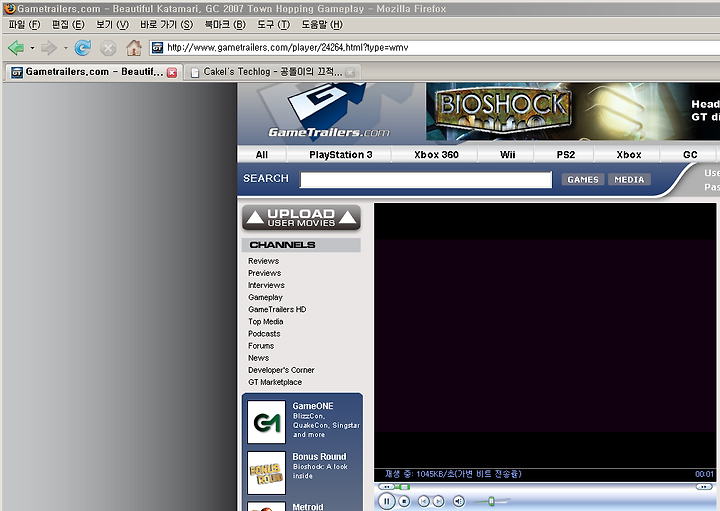Click the GT site icon in address bar
The width and height of the screenshot is (720, 511).
[x=158, y=48]
